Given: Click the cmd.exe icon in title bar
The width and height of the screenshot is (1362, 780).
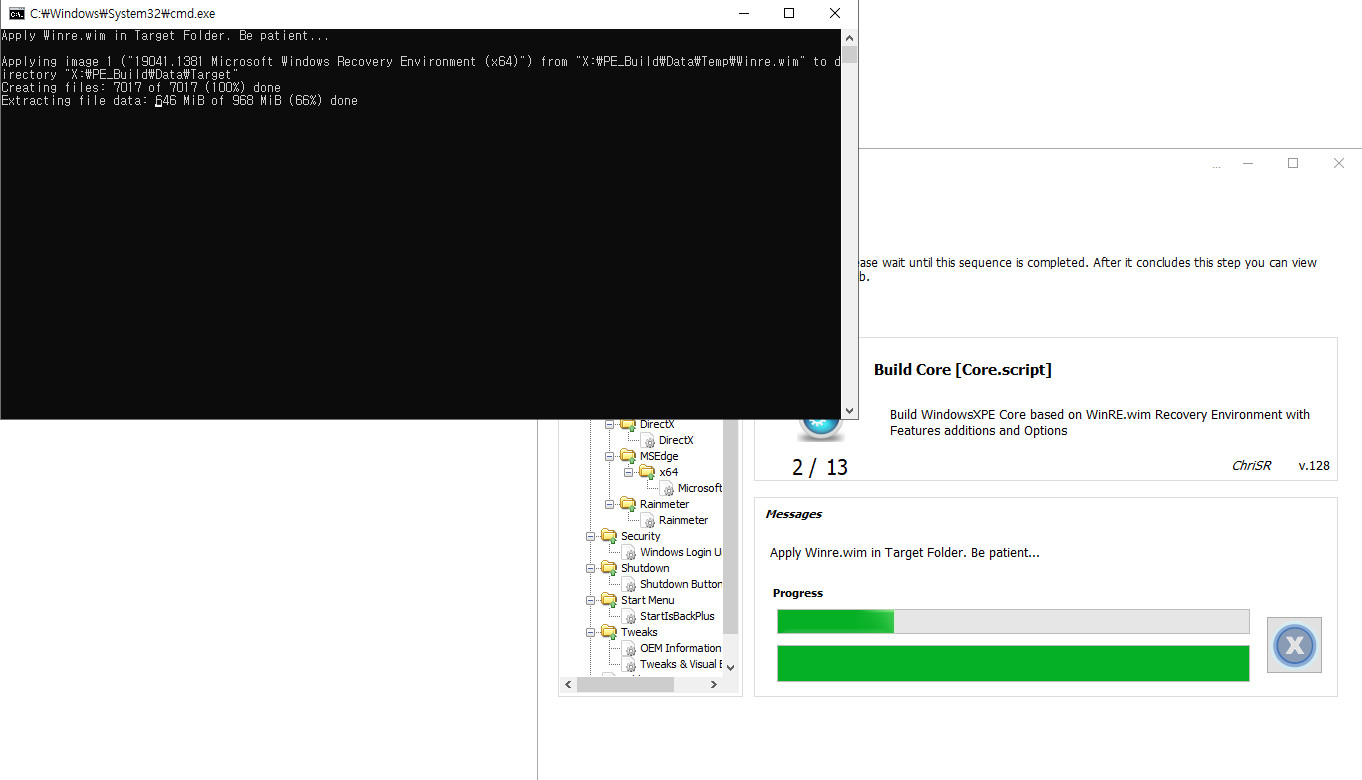Looking at the screenshot, I should (x=17, y=14).
